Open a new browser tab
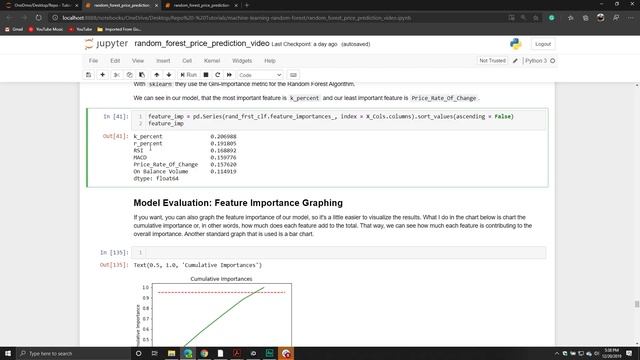The image size is (640, 360). click(x=247, y=5)
